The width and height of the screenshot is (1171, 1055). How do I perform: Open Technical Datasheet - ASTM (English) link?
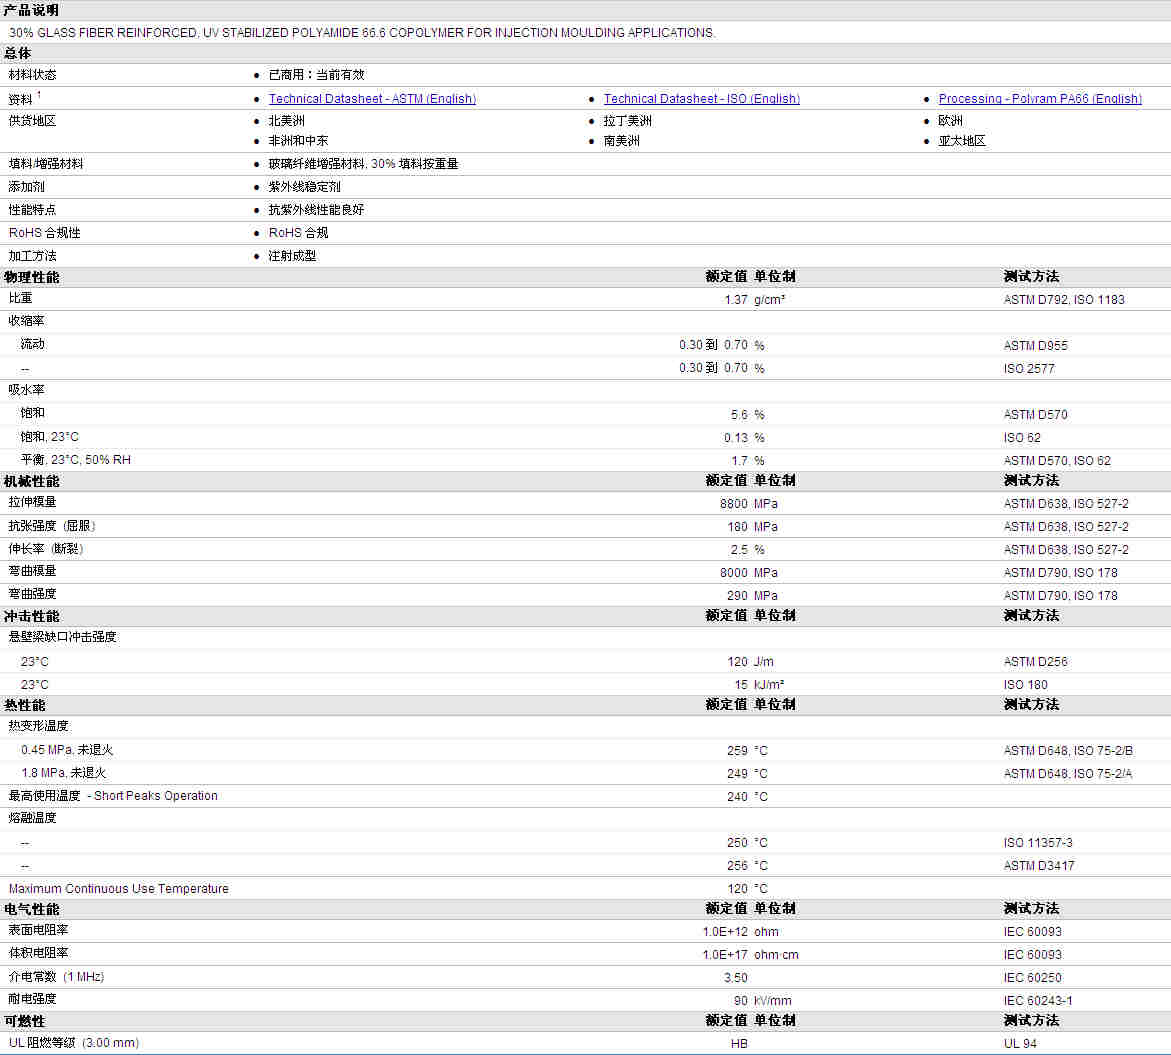point(372,99)
